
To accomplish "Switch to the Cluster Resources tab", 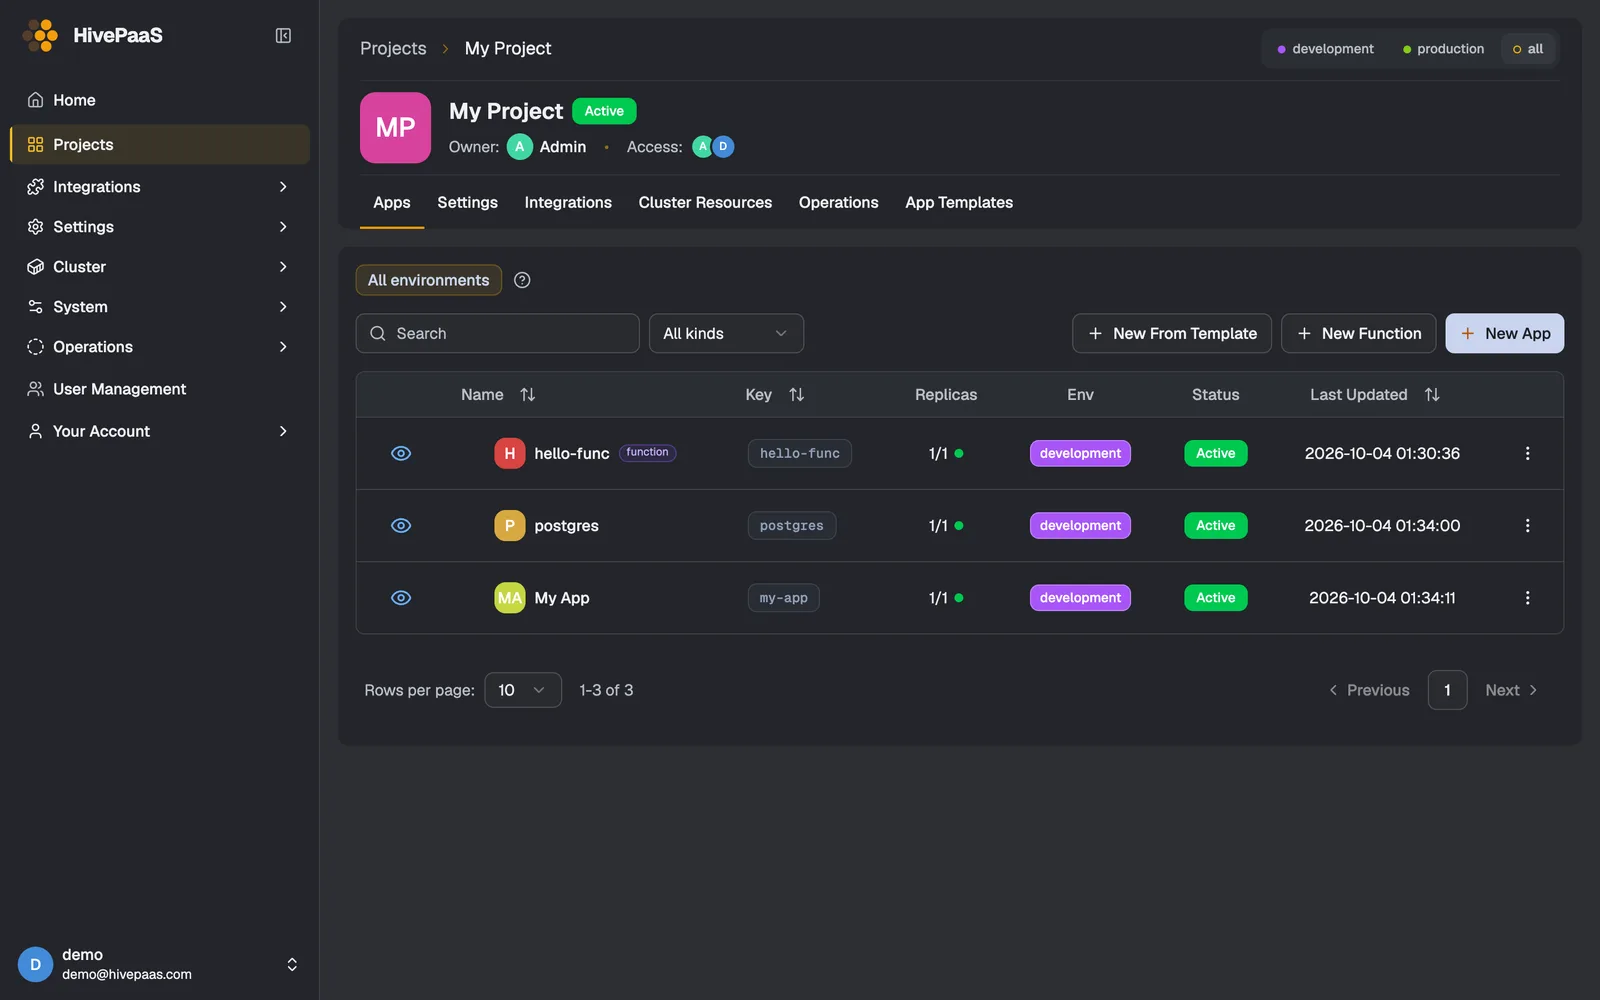I will [x=705, y=202].
